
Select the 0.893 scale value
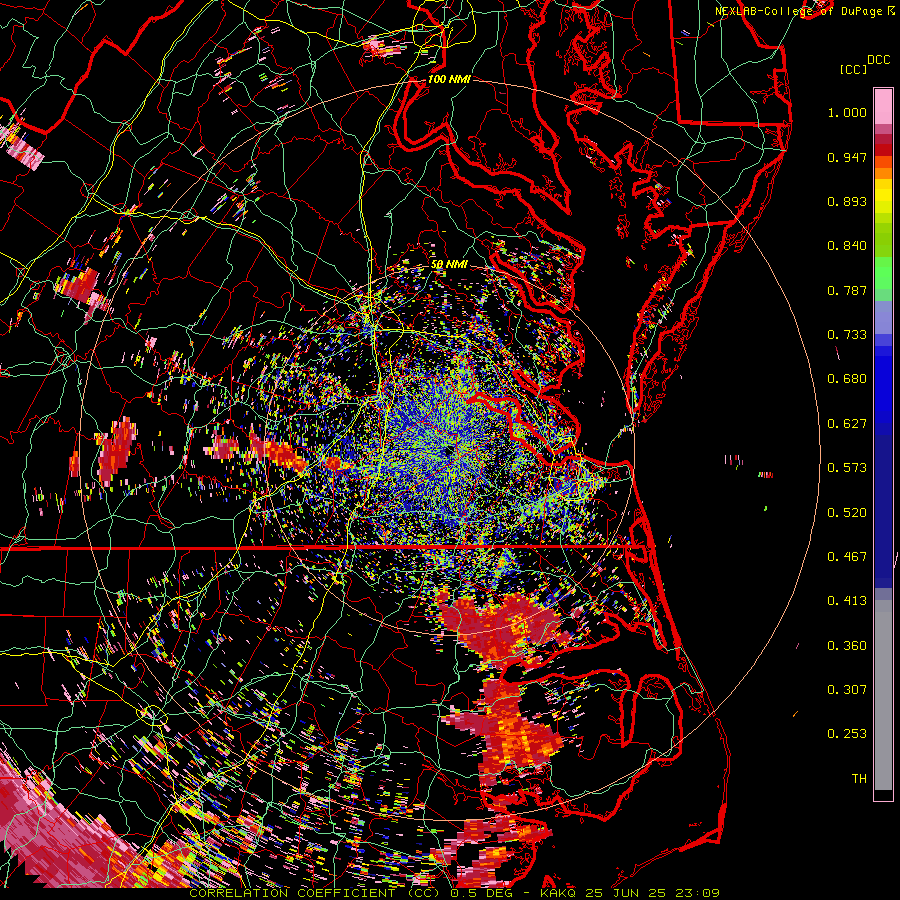[847, 201]
